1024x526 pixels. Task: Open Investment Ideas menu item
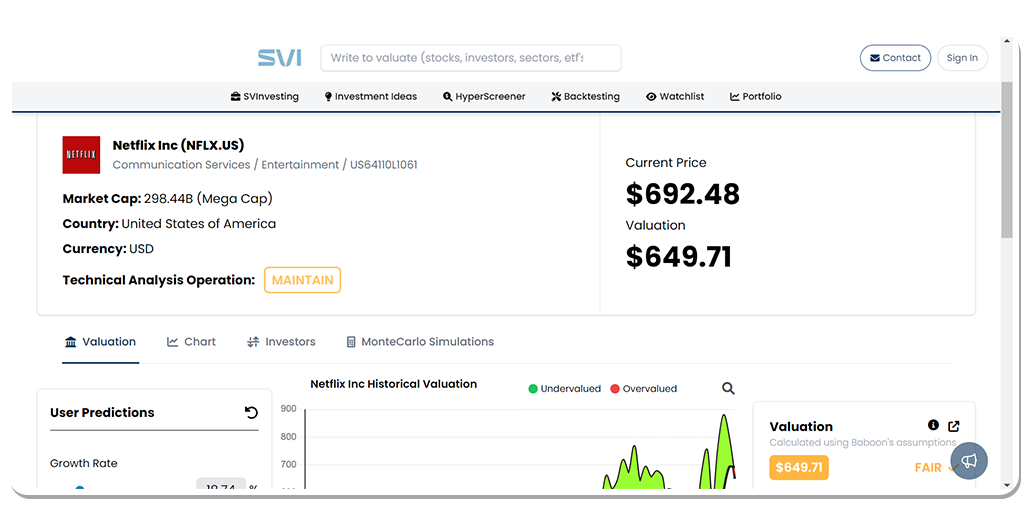click(x=370, y=97)
